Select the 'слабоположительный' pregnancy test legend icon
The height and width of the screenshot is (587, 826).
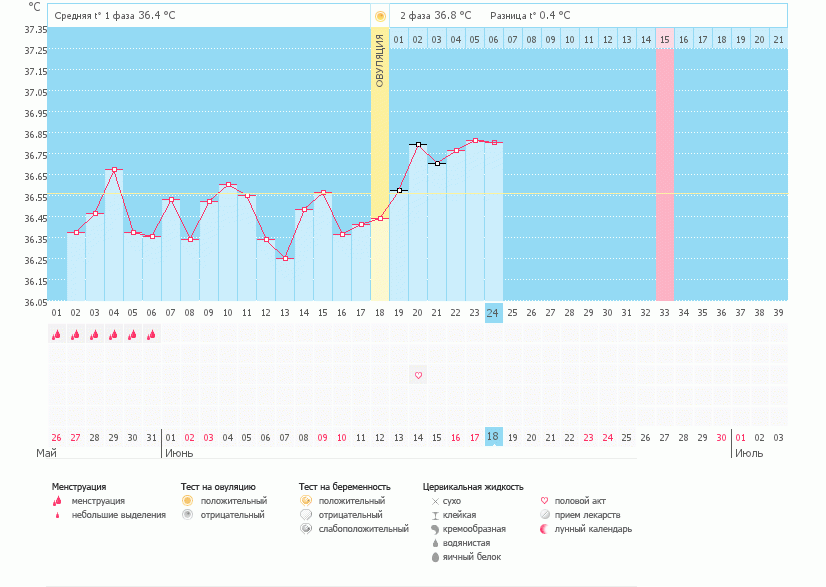[x=306, y=529]
